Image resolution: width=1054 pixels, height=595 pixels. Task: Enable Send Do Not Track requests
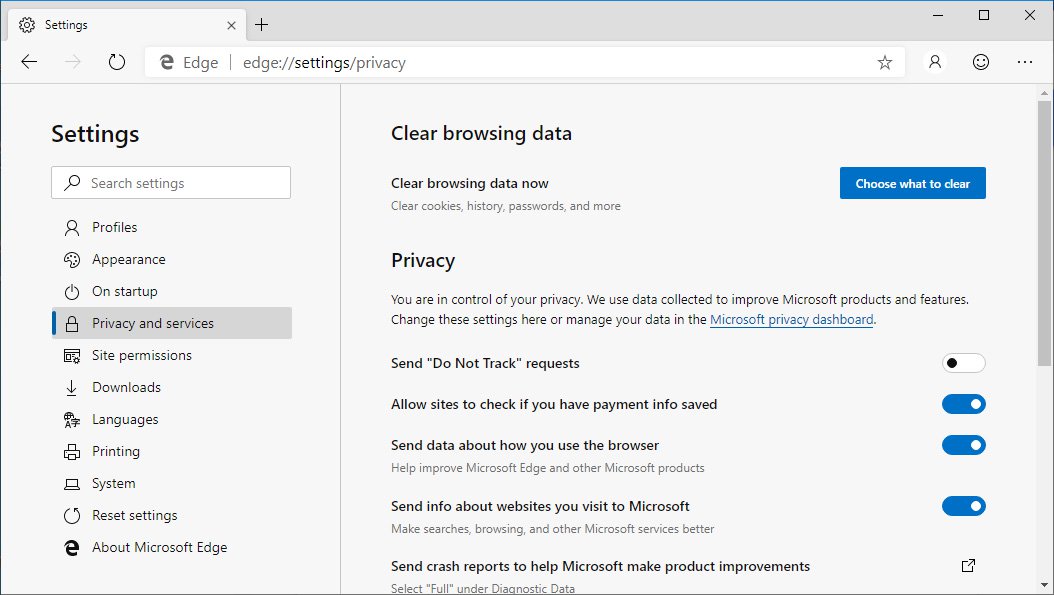(963, 363)
